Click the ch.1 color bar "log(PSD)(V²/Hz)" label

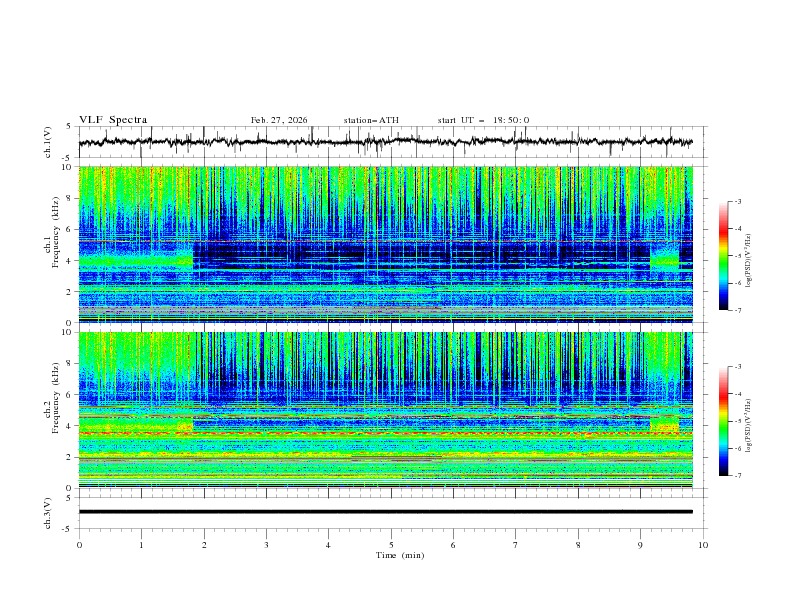pyautogui.click(x=749, y=261)
